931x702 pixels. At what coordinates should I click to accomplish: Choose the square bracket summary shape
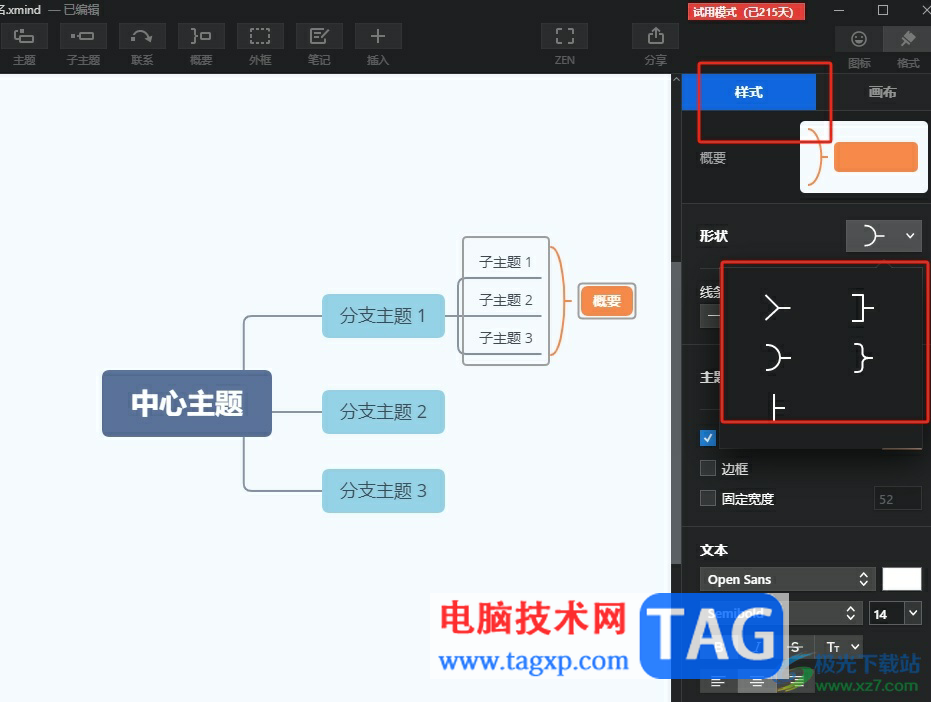point(862,308)
